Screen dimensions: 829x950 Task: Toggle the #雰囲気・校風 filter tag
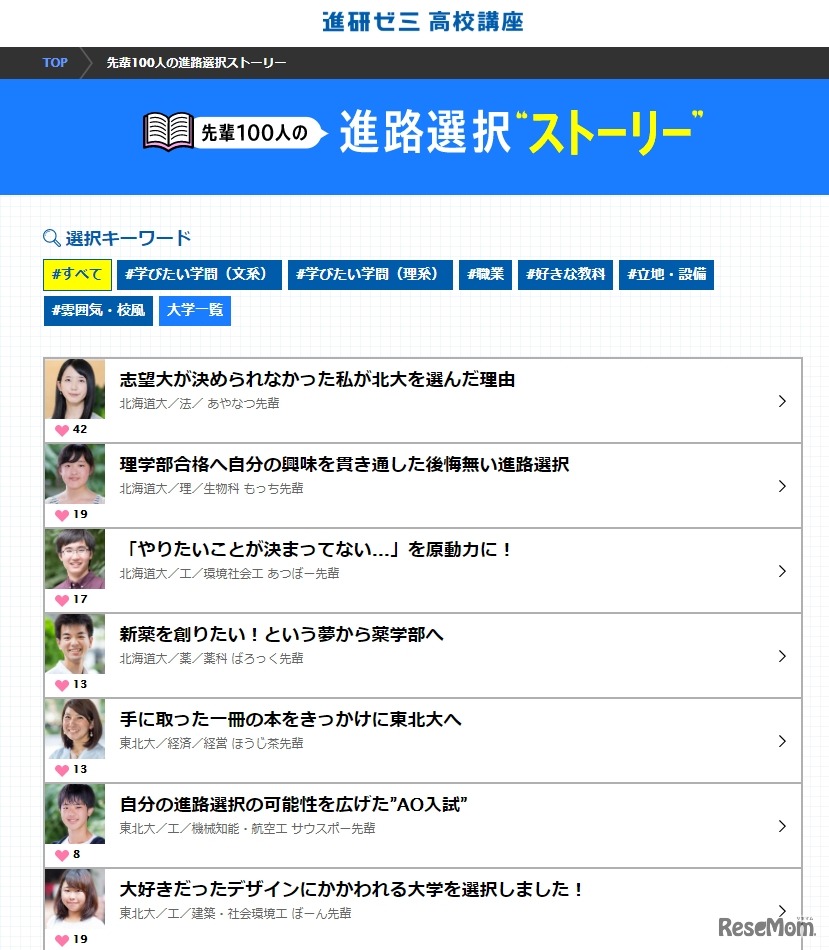(97, 311)
